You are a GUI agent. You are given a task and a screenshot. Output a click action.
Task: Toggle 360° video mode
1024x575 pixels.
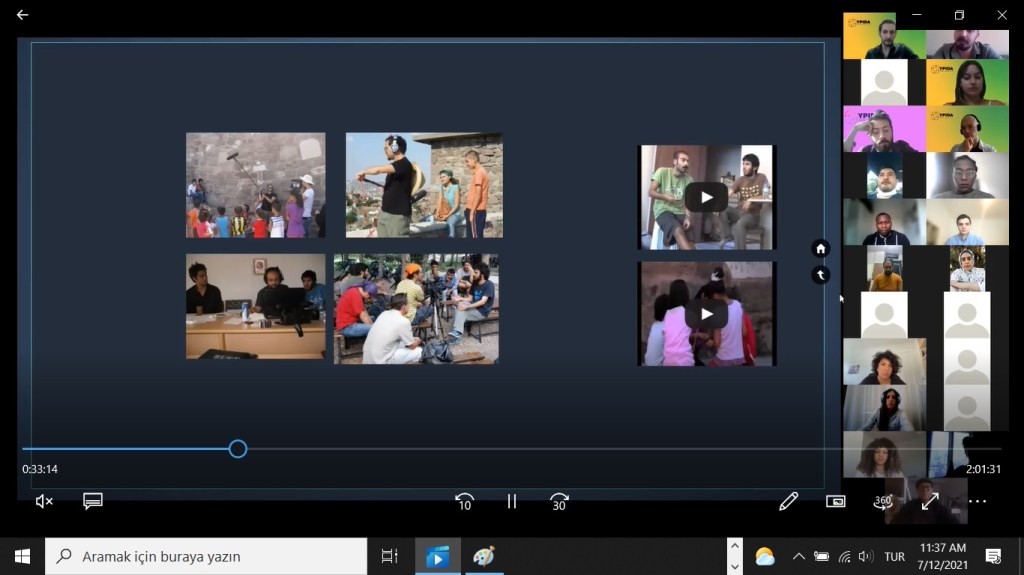click(x=882, y=502)
